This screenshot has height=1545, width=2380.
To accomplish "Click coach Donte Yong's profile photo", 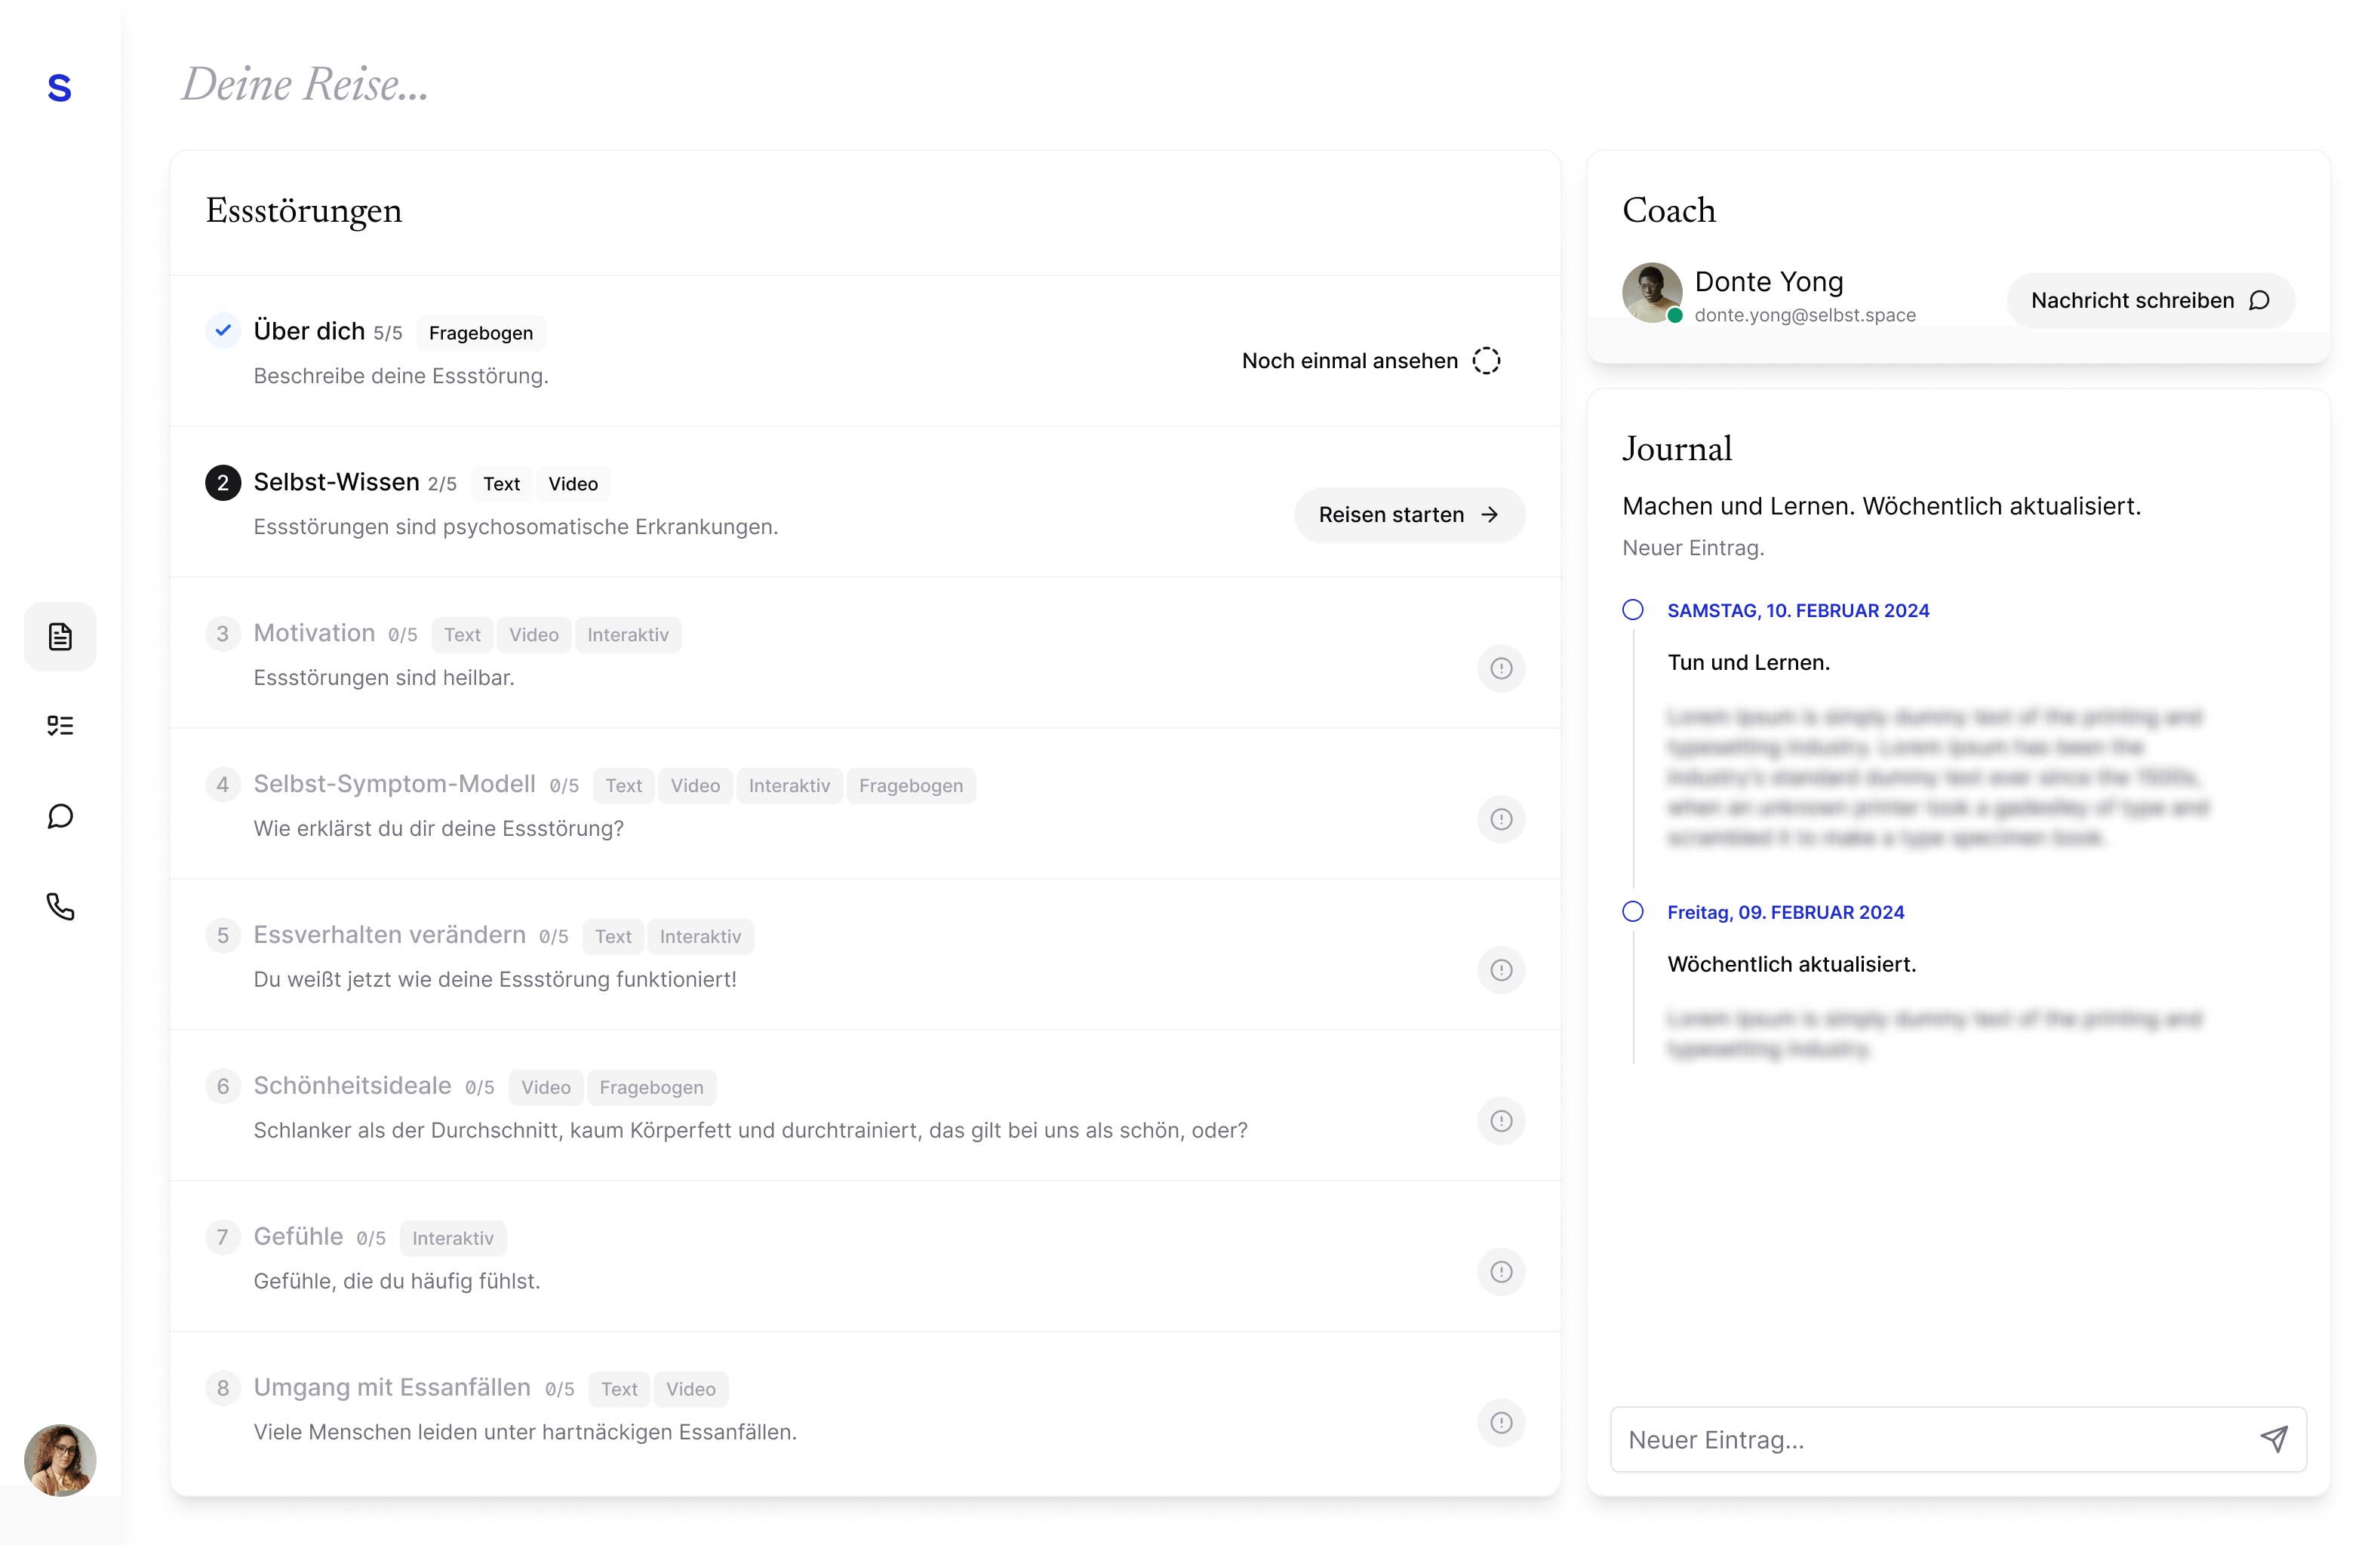I will 1651,292.
